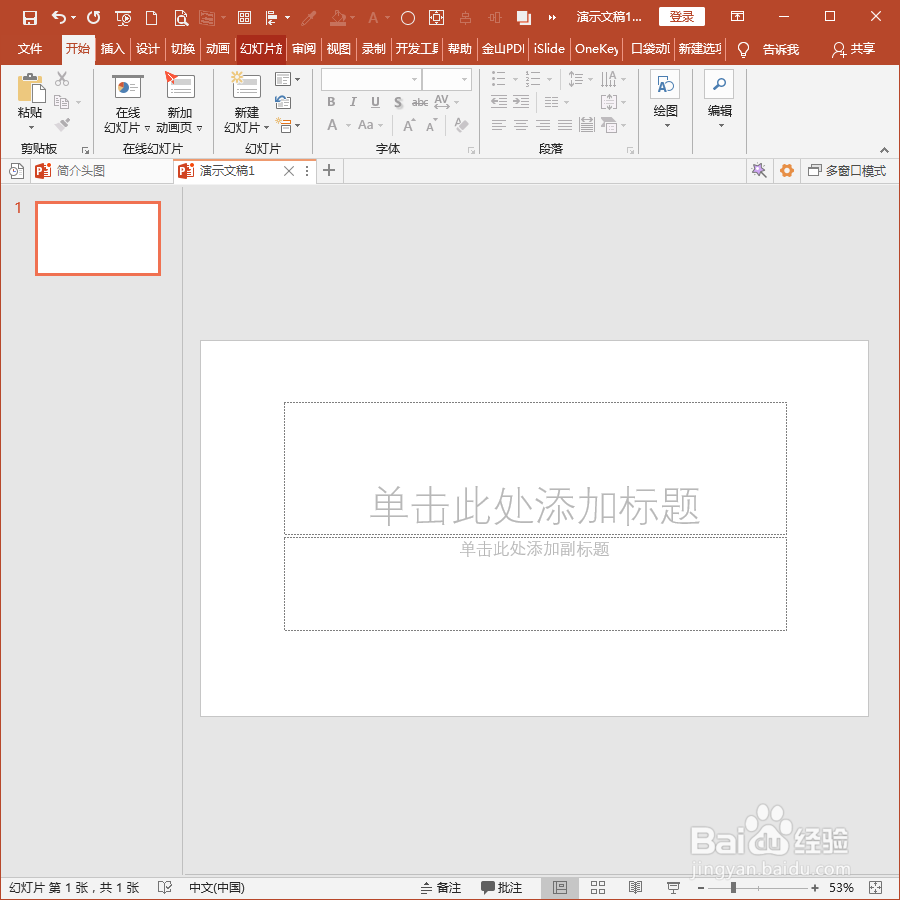900x900 pixels.
Task: Collapse the ribbon with the chevron
Action: [x=885, y=150]
